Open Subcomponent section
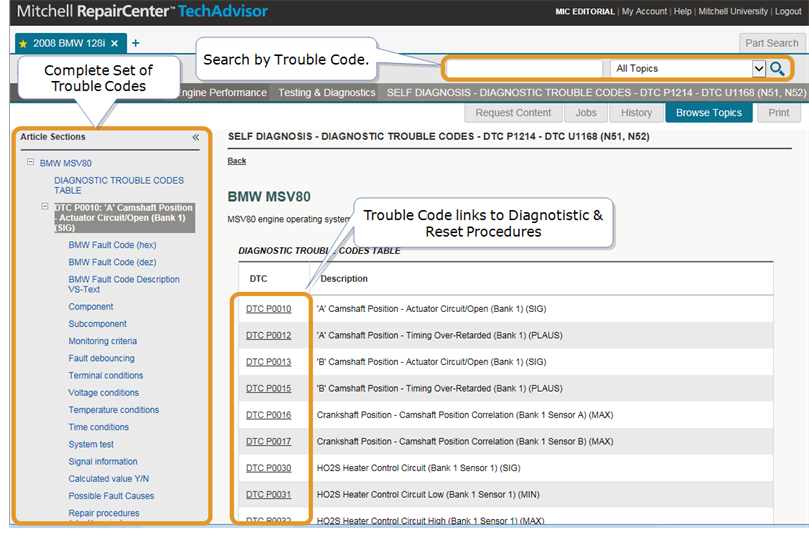The height and width of the screenshot is (537, 809). [98, 324]
